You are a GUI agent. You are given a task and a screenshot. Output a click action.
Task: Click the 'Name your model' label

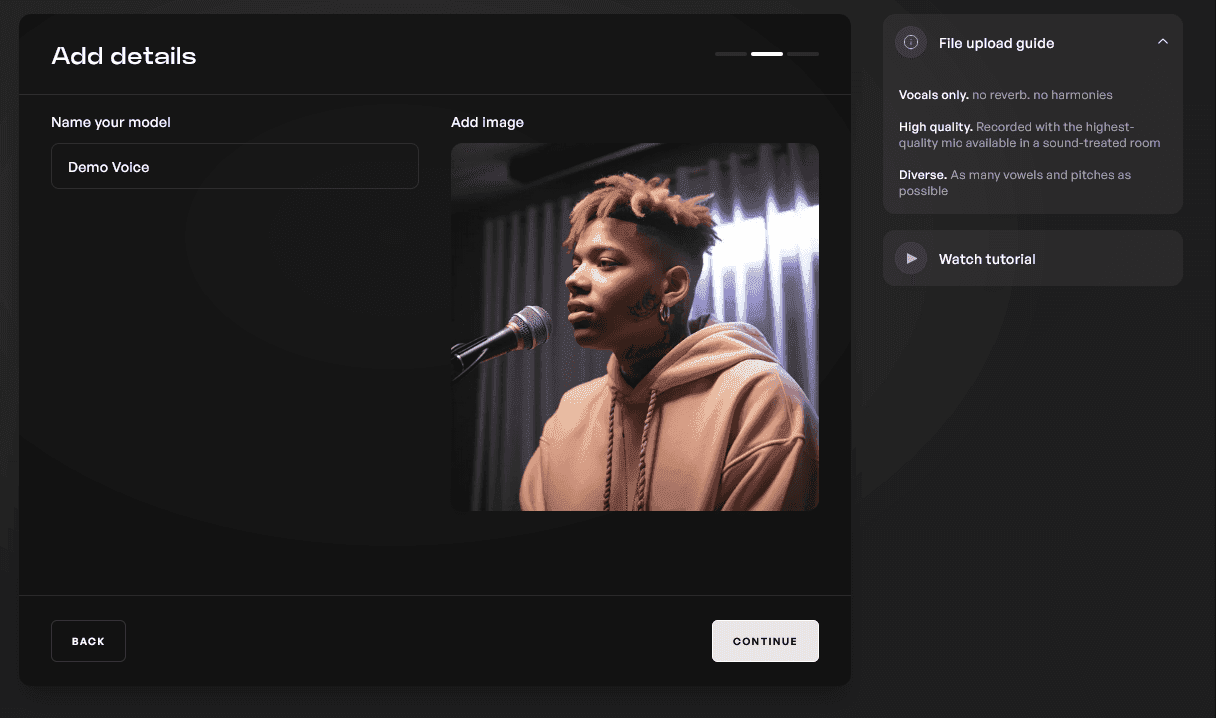(x=111, y=122)
